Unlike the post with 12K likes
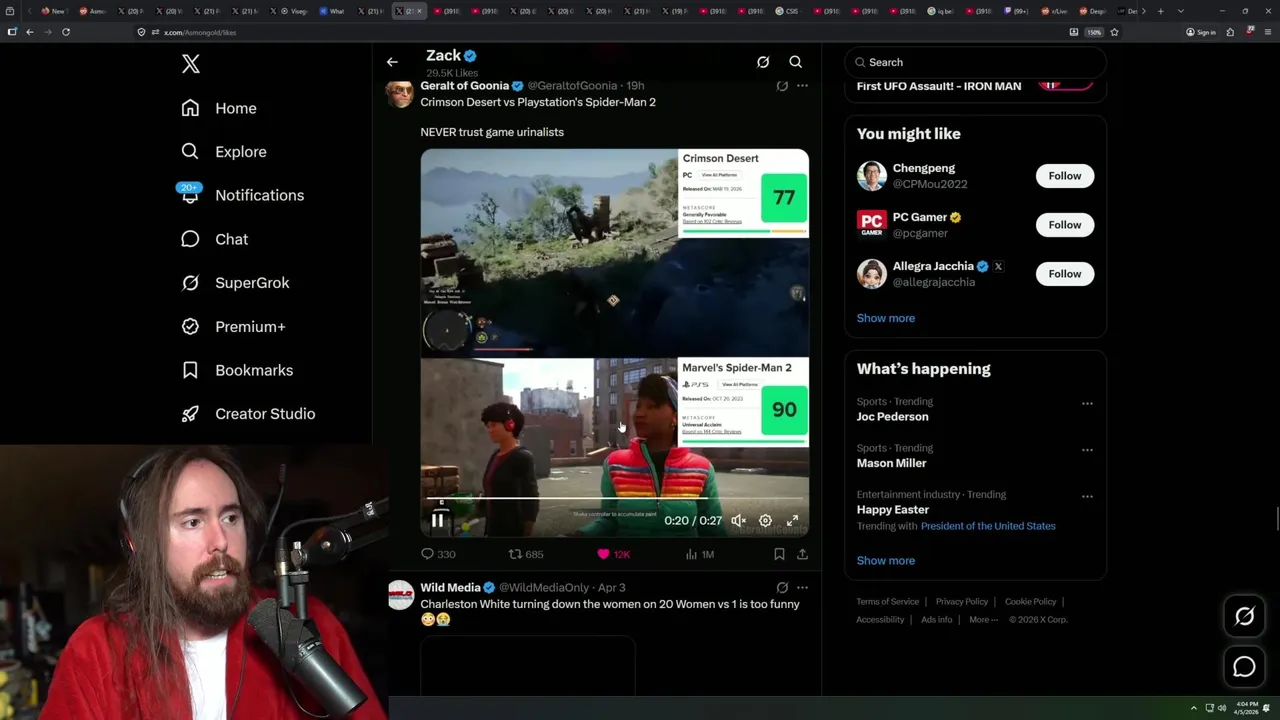 point(613,554)
